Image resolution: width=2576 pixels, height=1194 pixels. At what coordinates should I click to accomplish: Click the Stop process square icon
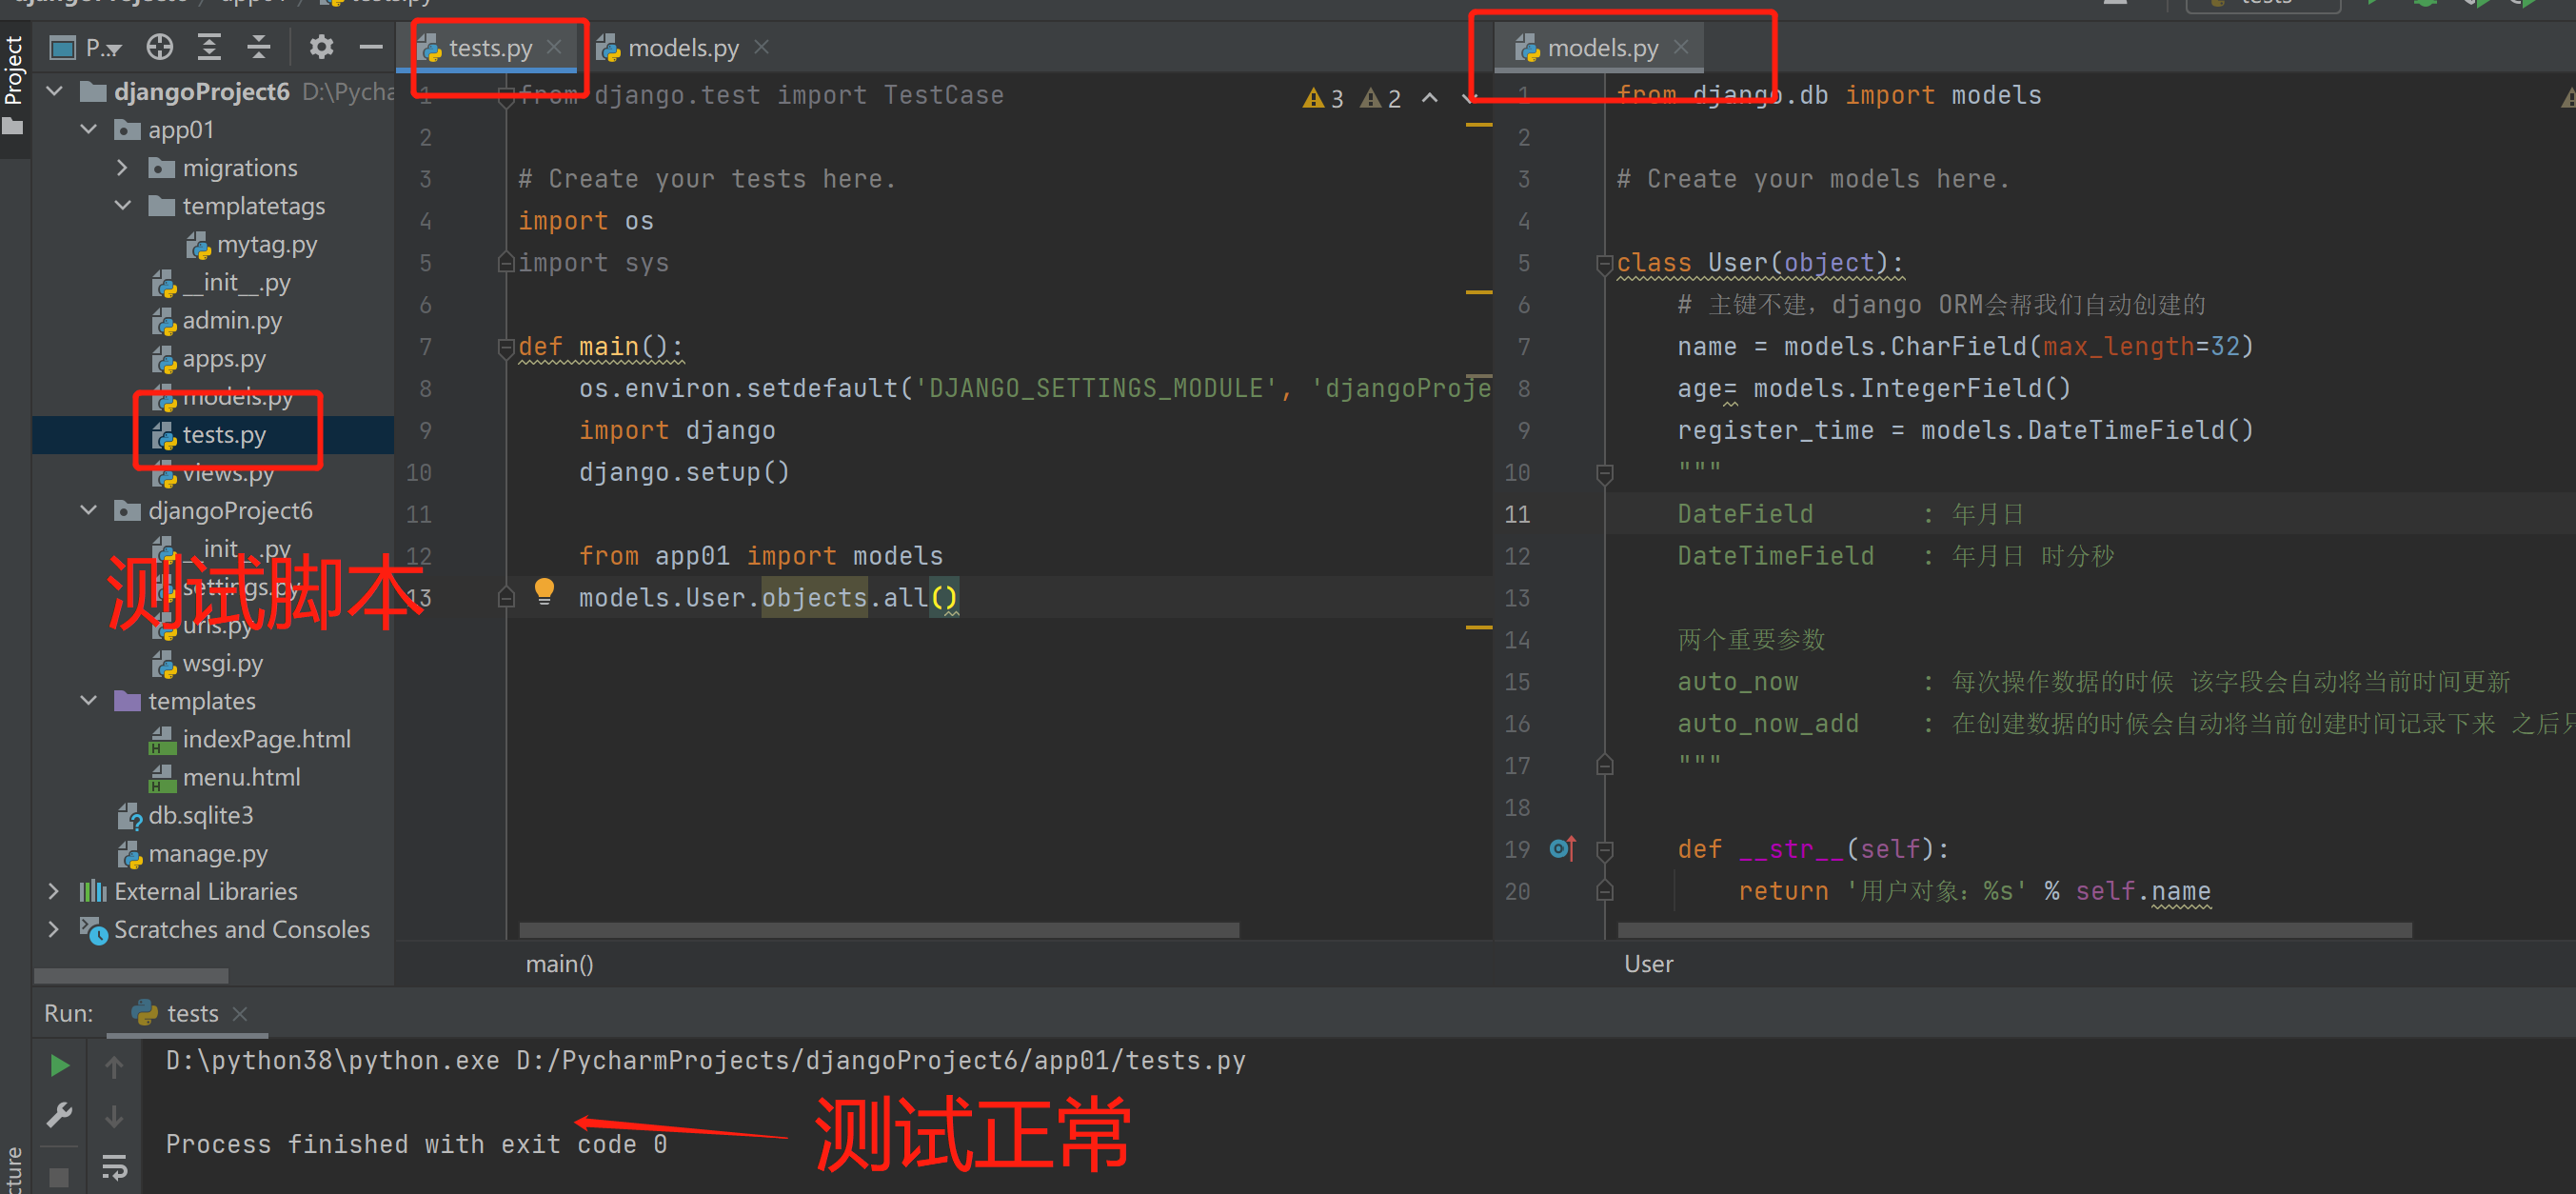click(x=60, y=1177)
